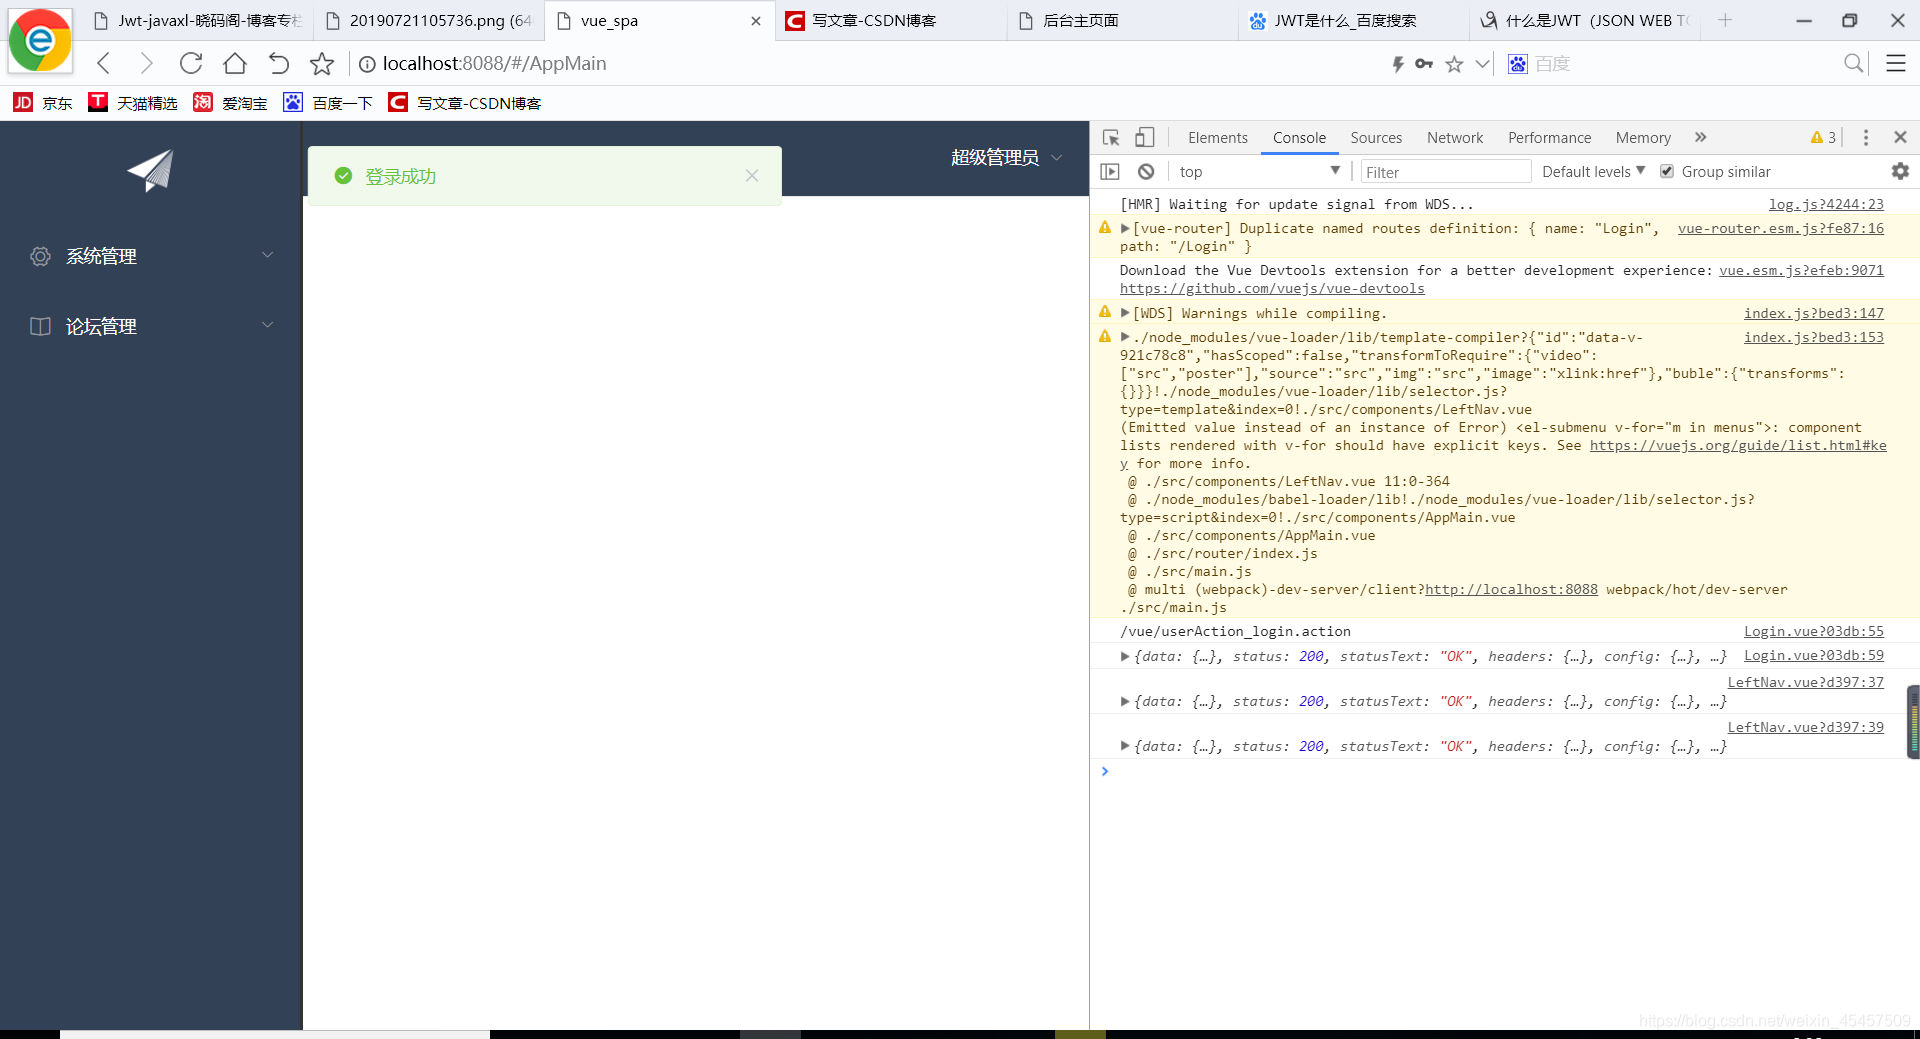Switch to the Console tab
Screen dimensions: 1920x1039
point(1299,138)
